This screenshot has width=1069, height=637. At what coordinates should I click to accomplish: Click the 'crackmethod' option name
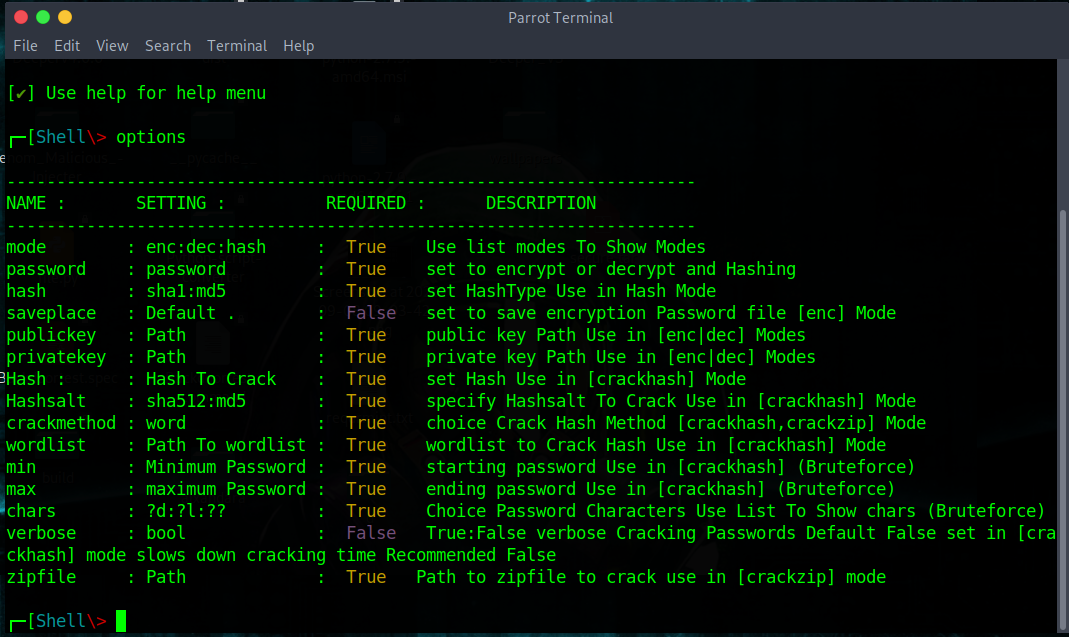[x=61, y=423]
